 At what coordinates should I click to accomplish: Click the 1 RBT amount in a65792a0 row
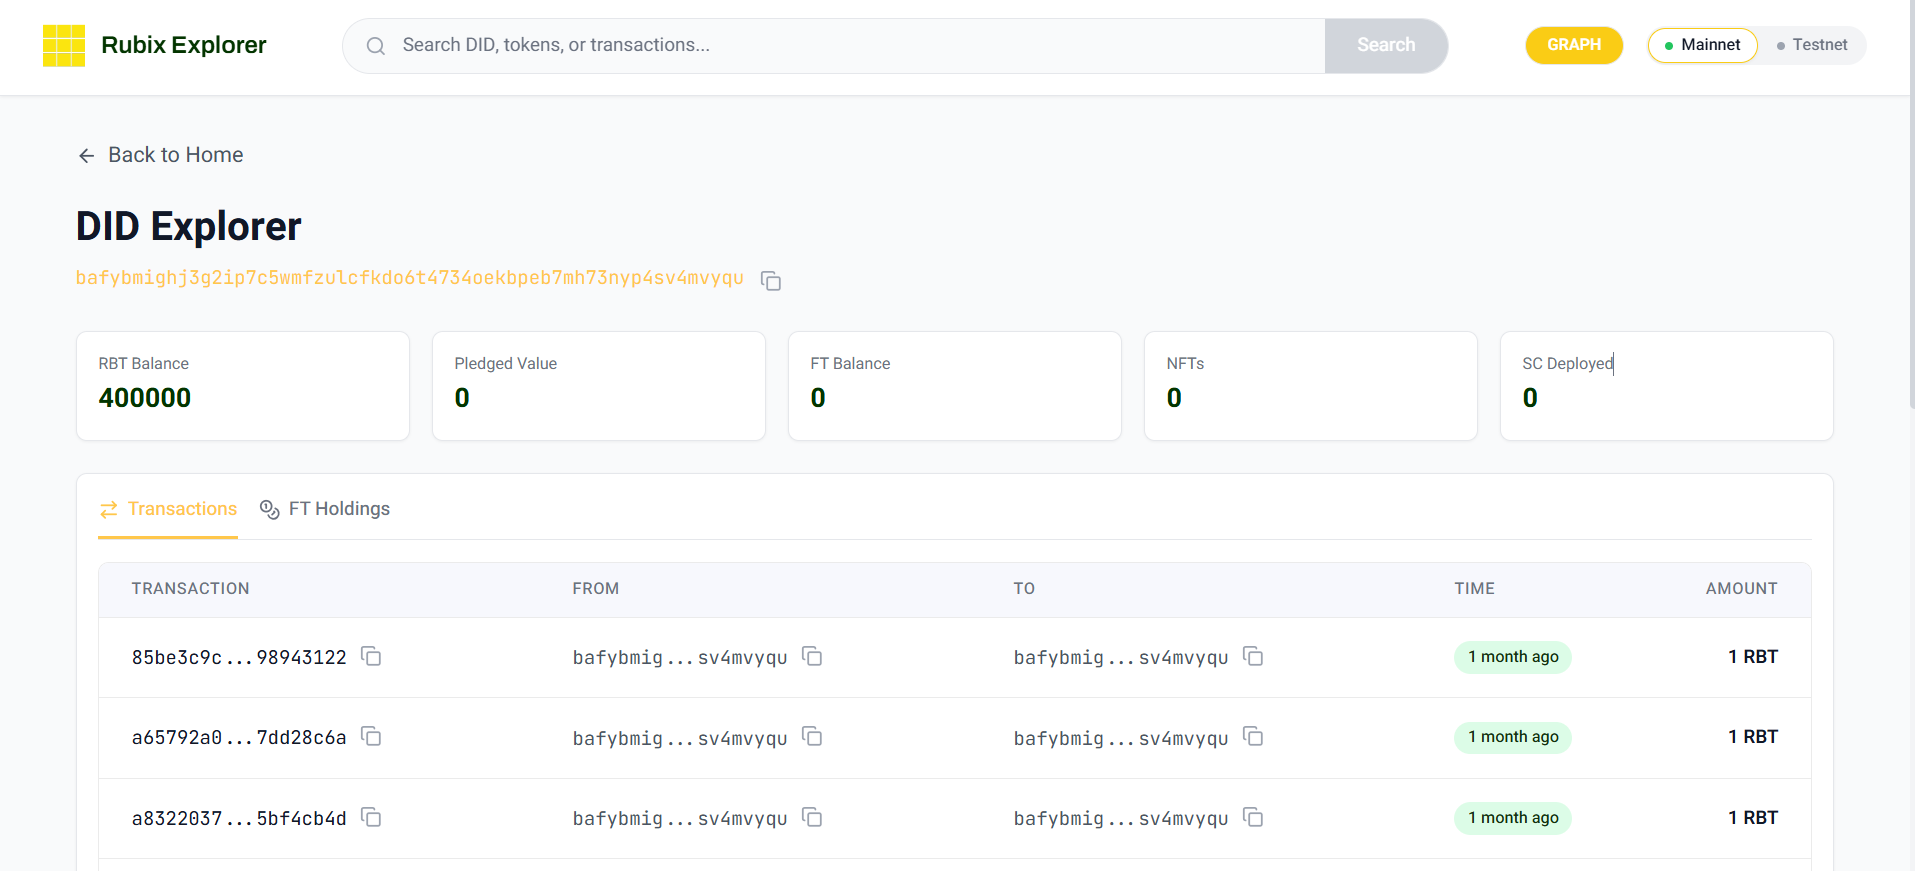(x=1753, y=737)
